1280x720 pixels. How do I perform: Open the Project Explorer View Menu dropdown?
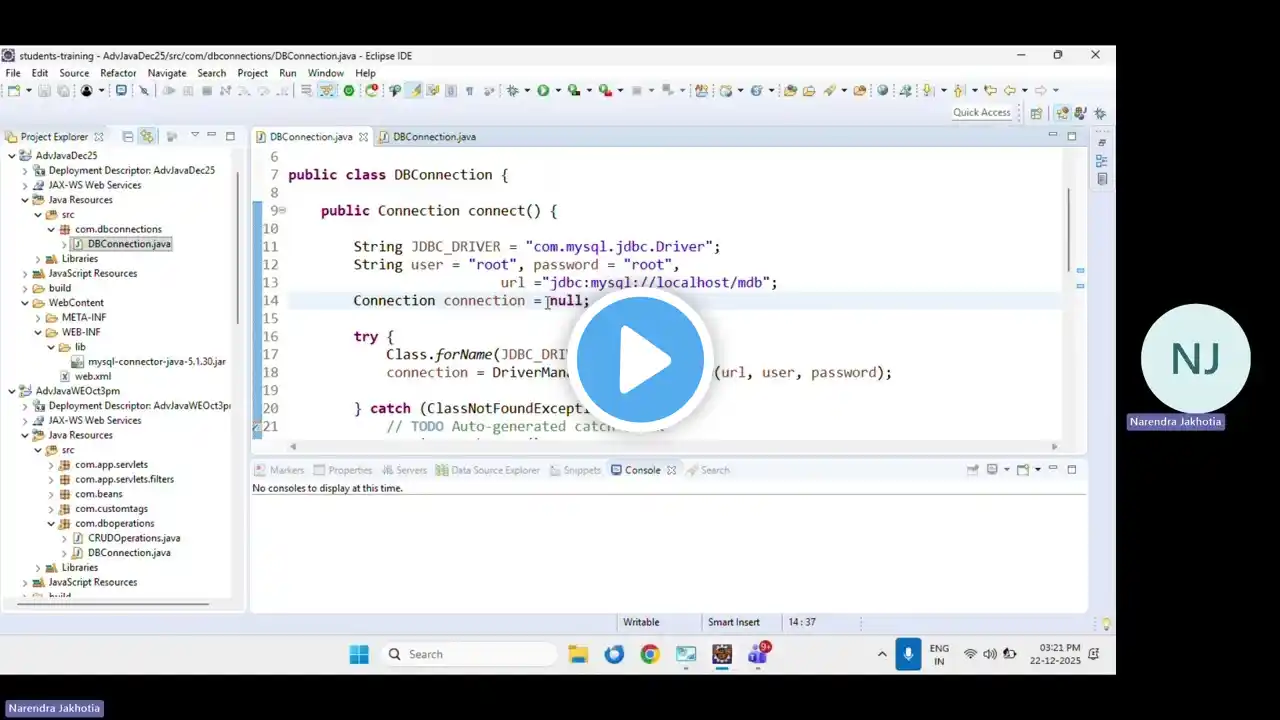pos(195,136)
